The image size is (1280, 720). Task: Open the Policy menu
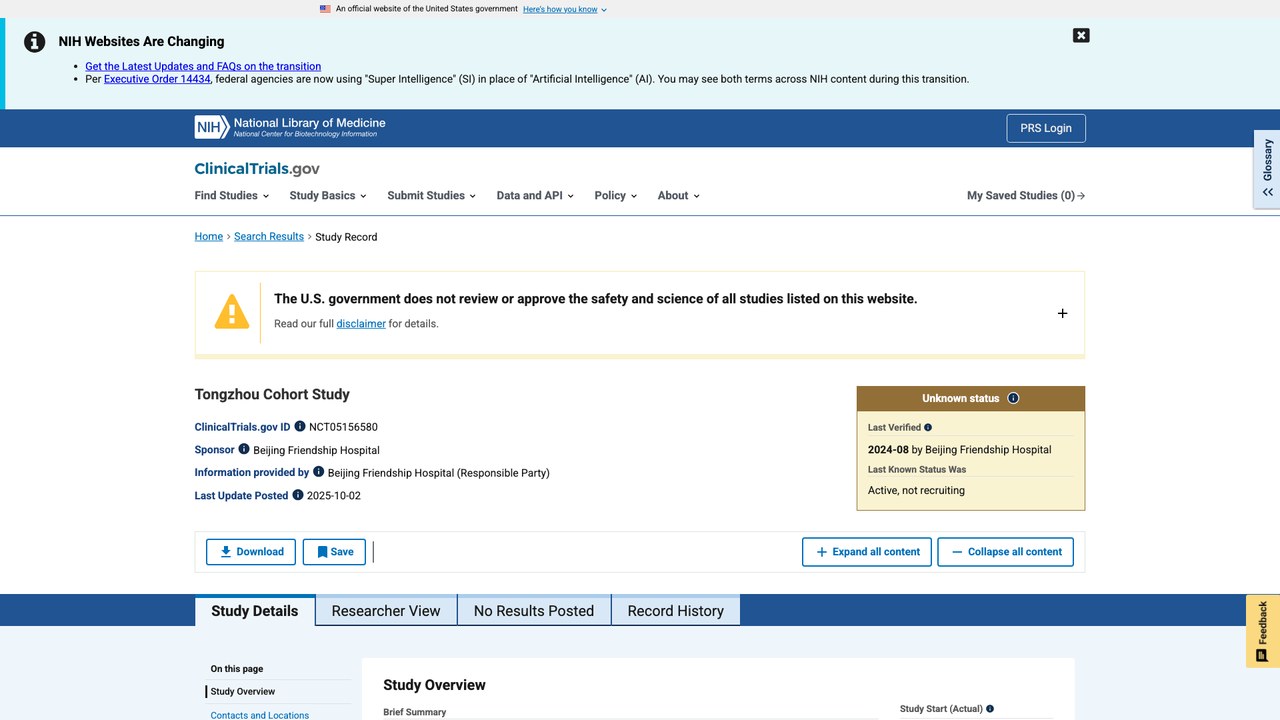click(x=616, y=196)
